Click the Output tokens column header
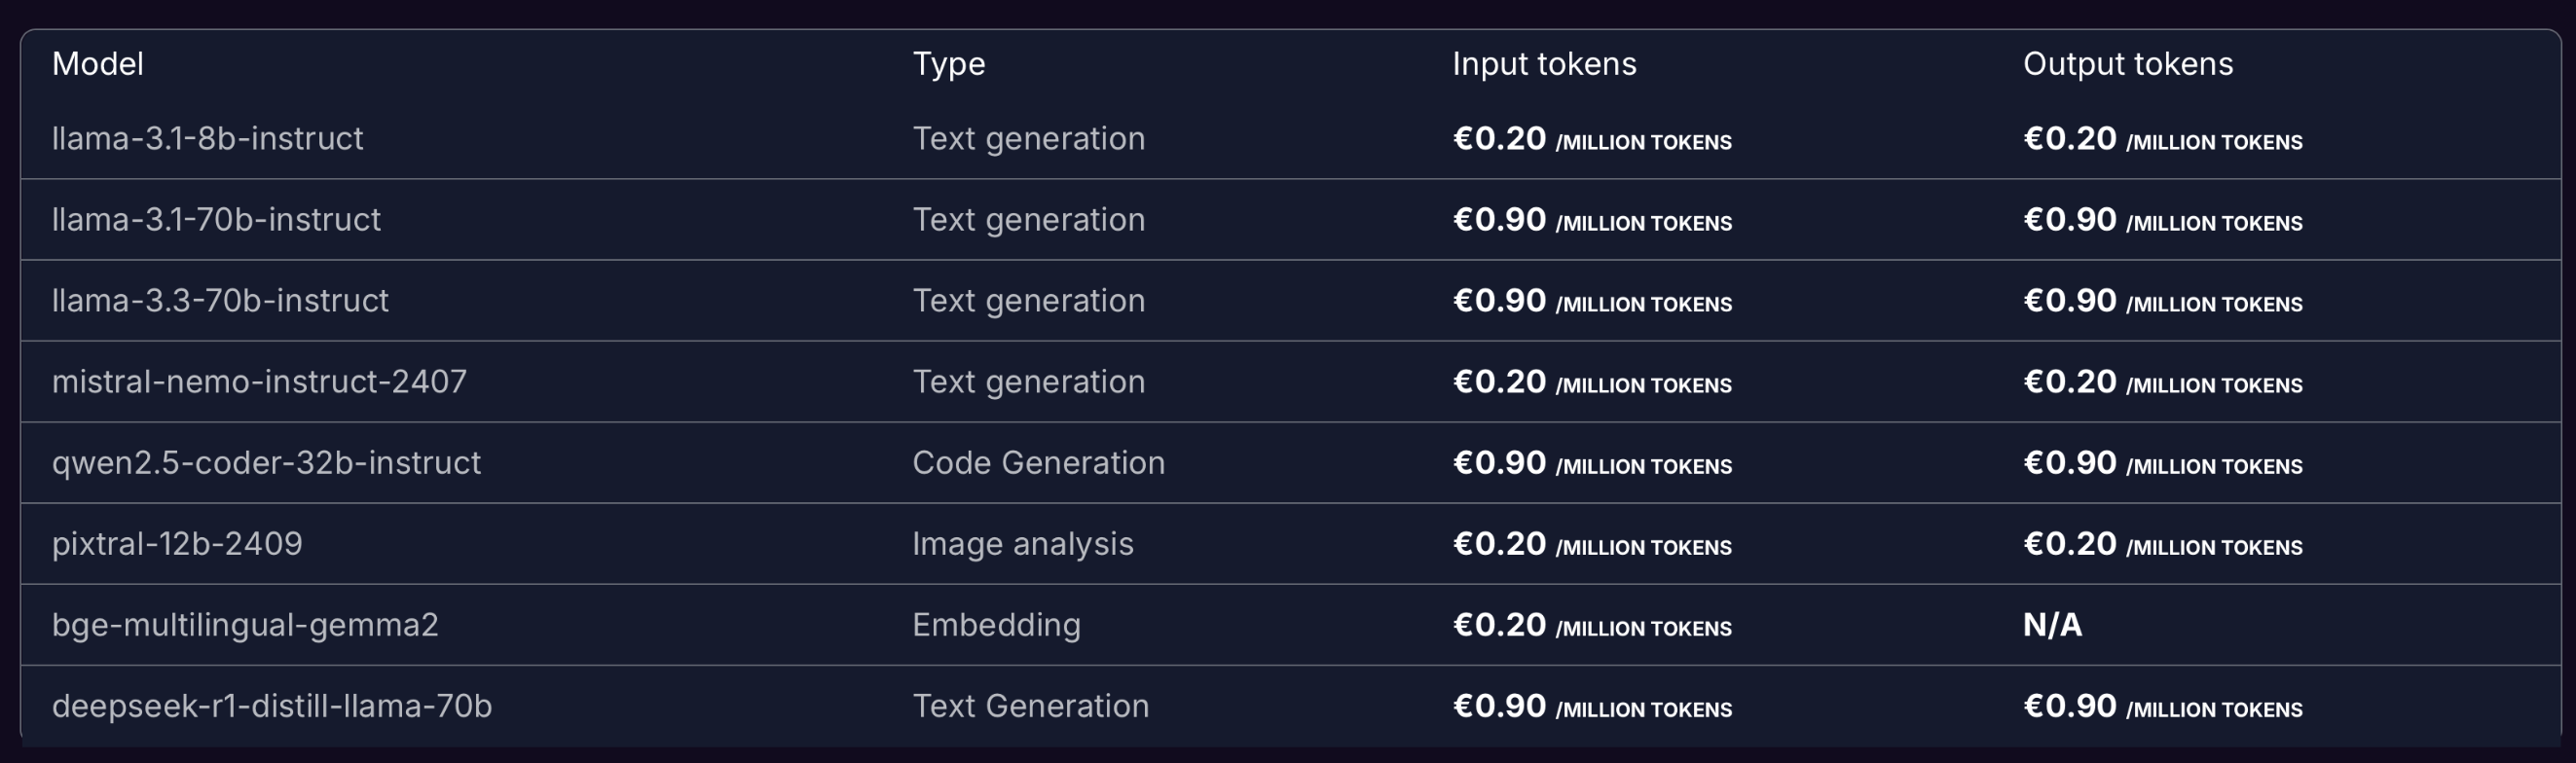 (x=2127, y=64)
